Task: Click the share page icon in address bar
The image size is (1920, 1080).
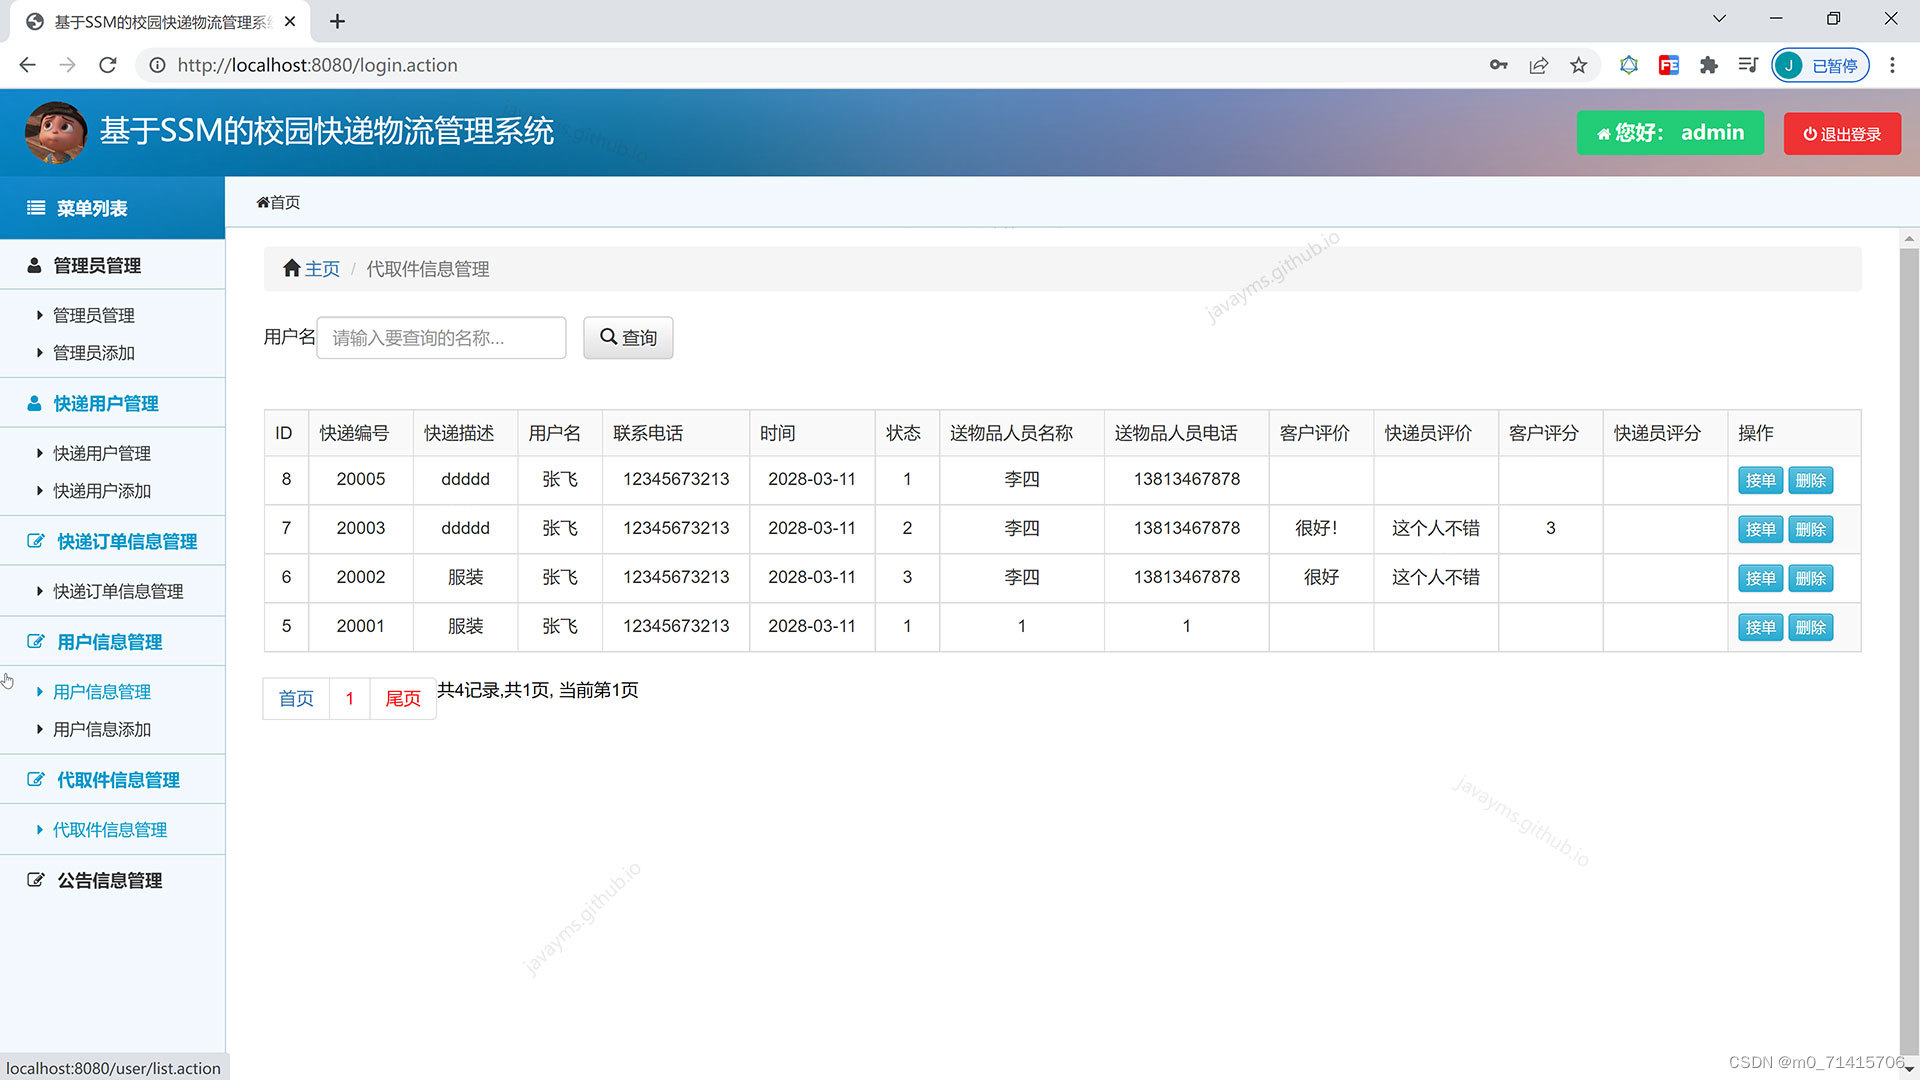Action: coord(1538,65)
